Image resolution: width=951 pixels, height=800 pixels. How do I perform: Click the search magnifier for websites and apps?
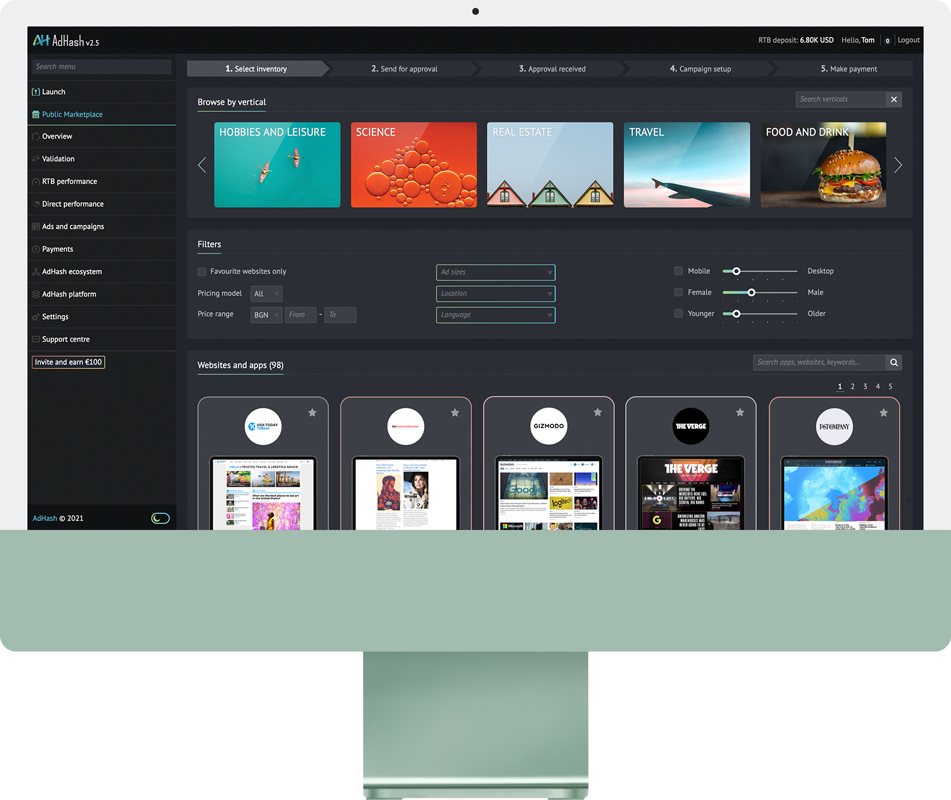point(894,362)
